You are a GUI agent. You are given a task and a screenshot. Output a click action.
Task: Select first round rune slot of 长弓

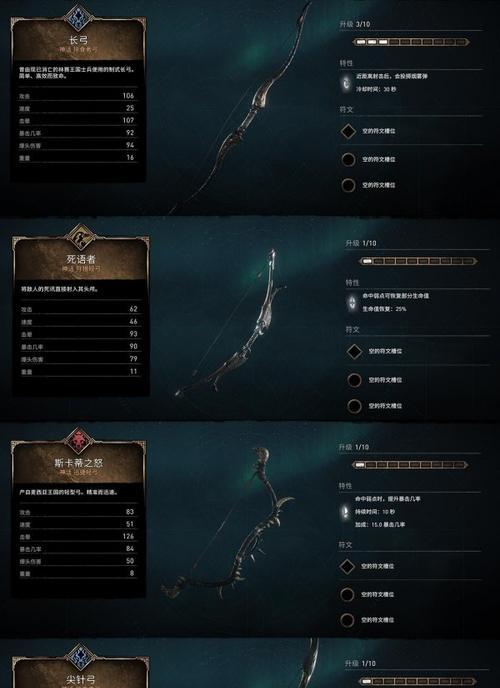click(x=348, y=159)
